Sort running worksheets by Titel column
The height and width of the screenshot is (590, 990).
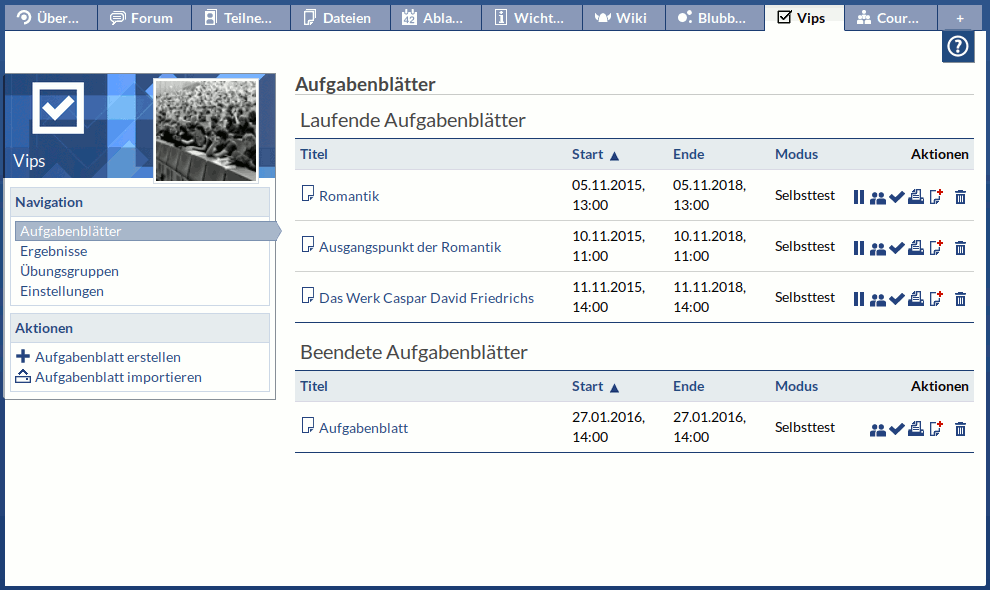(x=314, y=154)
